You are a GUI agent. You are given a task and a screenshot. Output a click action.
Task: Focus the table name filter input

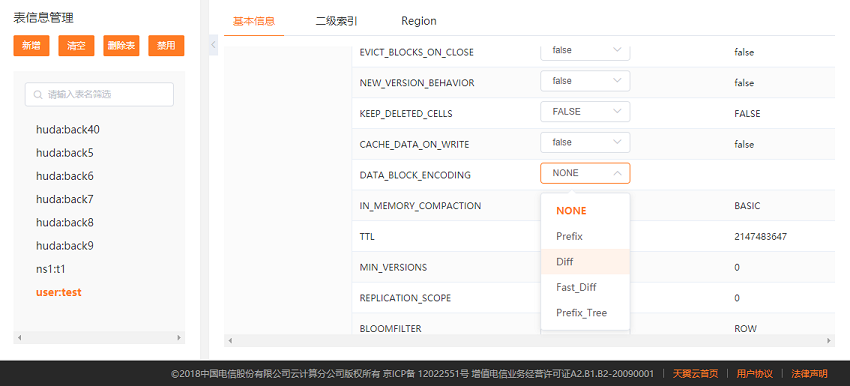click(99, 94)
